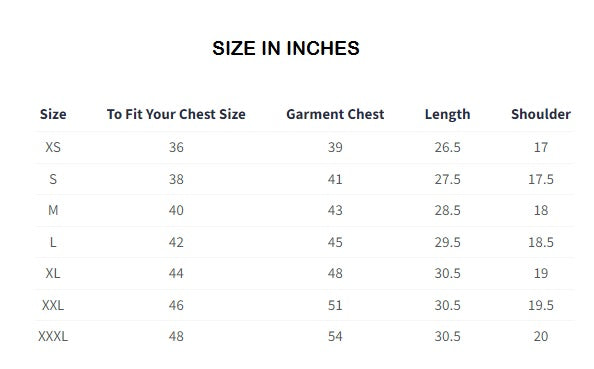The image size is (594, 369).
Task: Select the Length column header
Action: click(x=447, y=114)
